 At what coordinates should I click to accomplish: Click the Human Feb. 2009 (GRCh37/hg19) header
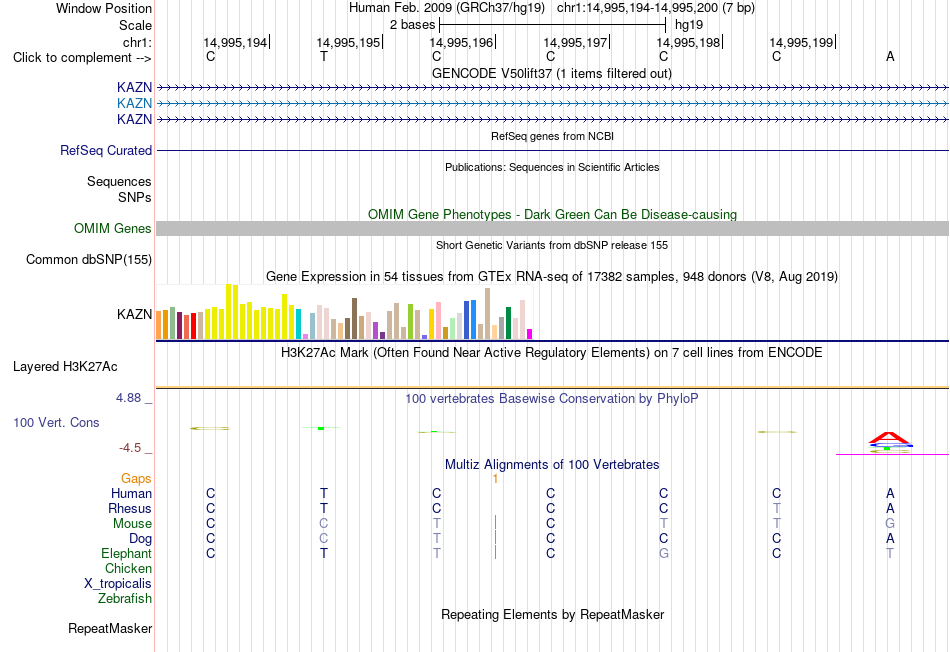pyautogui.click(x=447, y=8)
